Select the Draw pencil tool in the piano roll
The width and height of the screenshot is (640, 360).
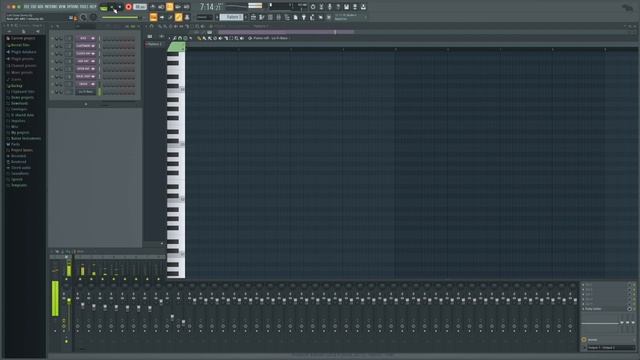tap(199, 38)
